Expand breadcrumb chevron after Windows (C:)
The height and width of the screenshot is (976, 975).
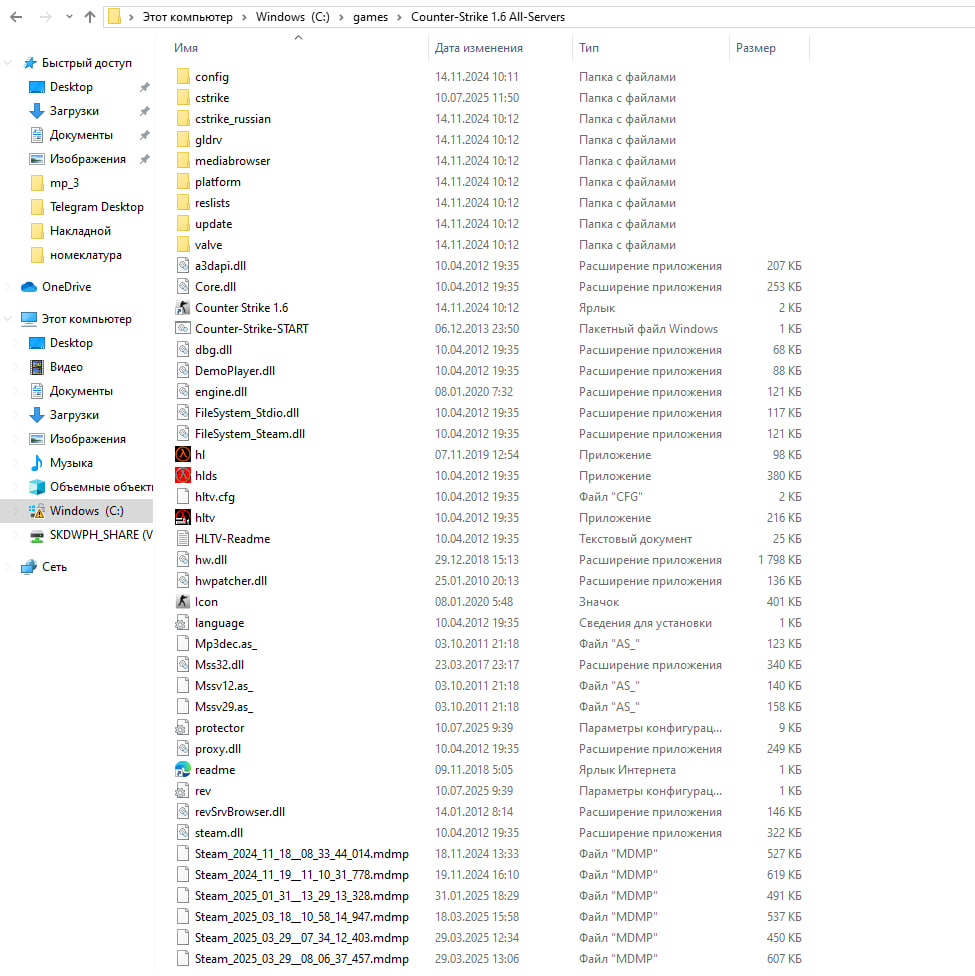coord(341,17)
